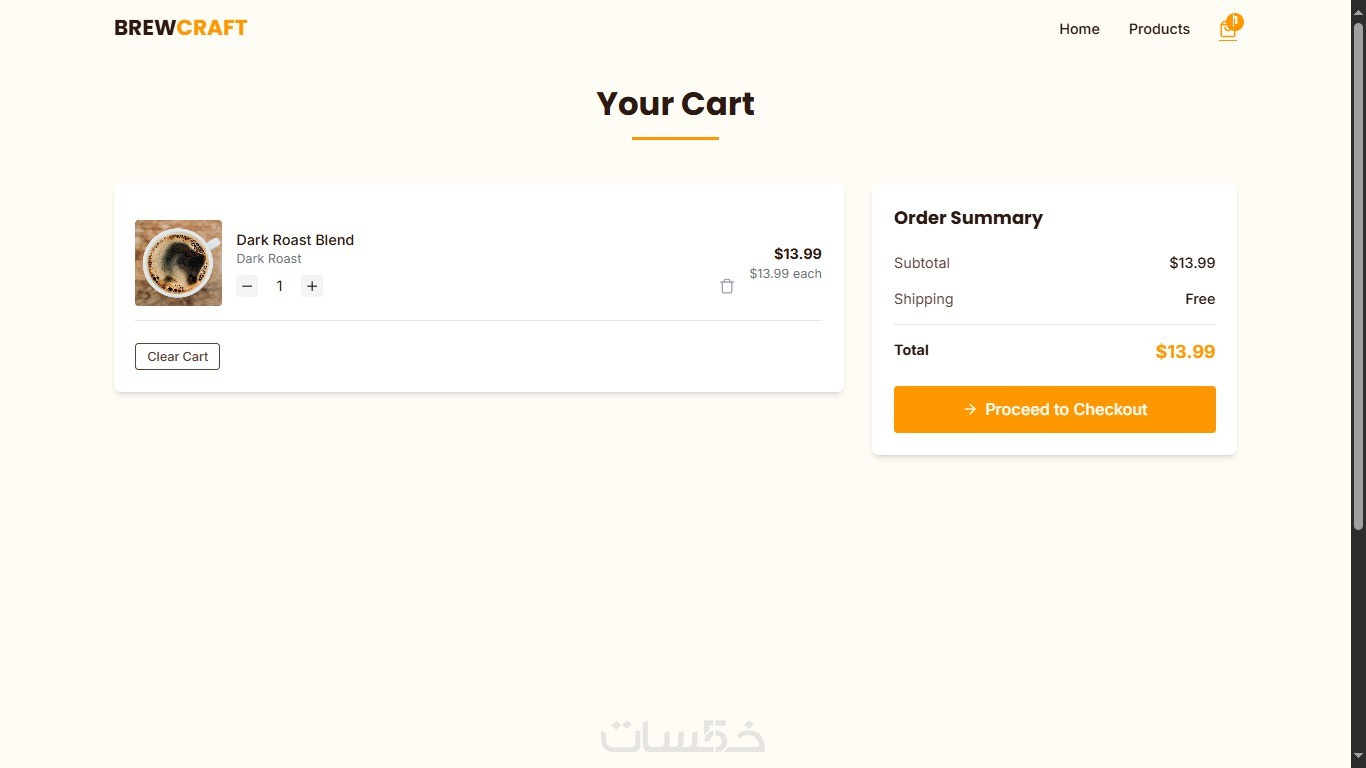Image resolution: width=1366 pixels, height=768 pixels.
Task: Increase quantity with the plus button
Action: pyautogui.click(x=312, y=287)
